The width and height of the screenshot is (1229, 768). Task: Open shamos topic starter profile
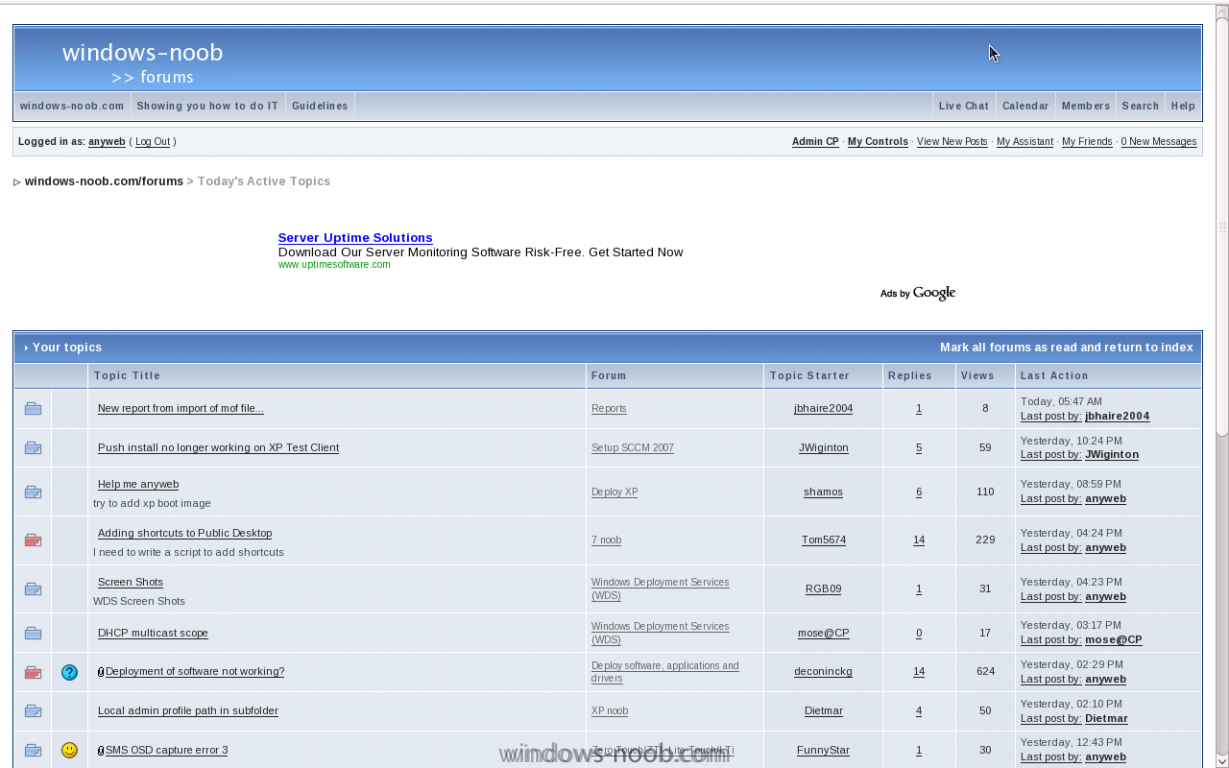tap(823, 492)
